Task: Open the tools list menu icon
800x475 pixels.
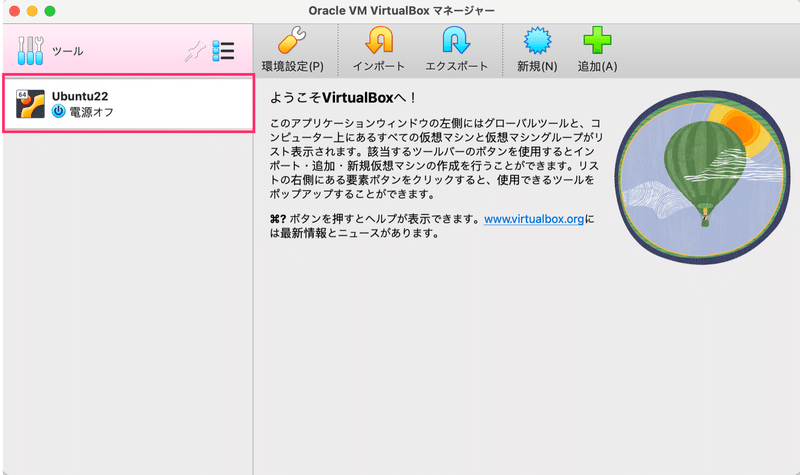Action: (223, 51)
